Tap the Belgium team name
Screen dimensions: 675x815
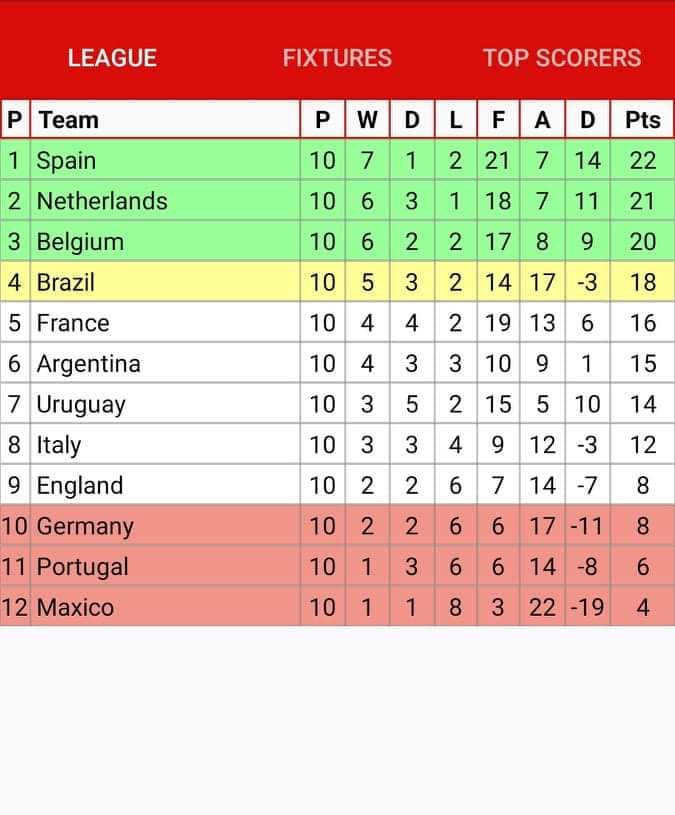[x=81, y=242]
